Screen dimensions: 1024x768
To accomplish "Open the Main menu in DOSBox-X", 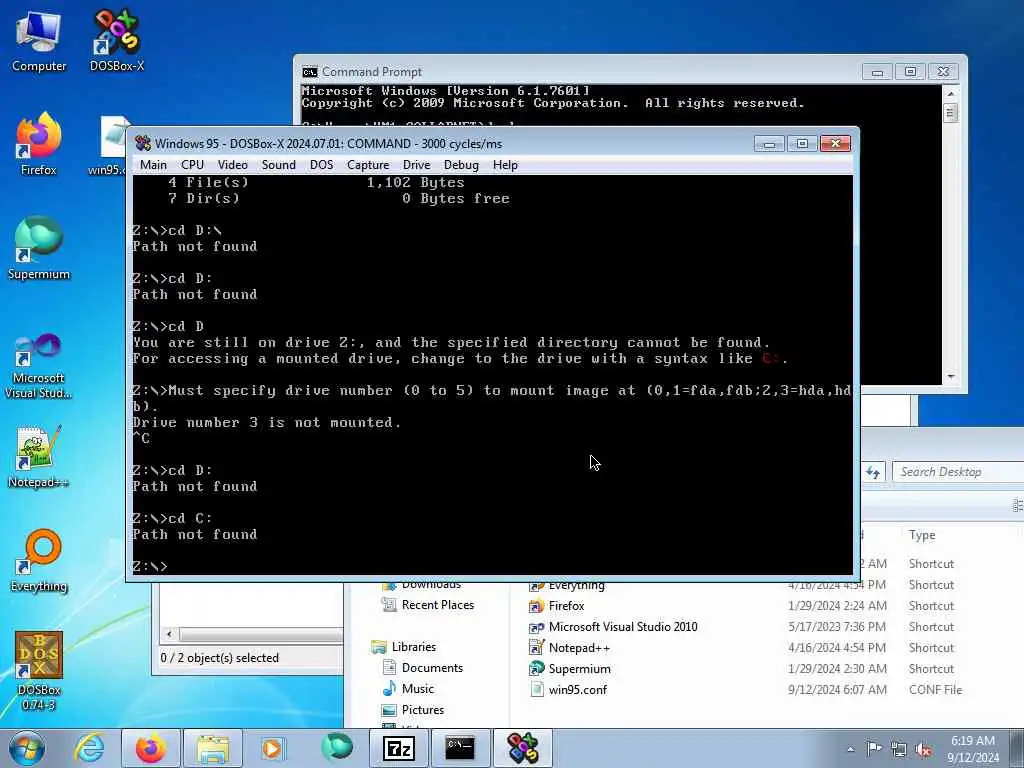I will (x=153, y=165).
